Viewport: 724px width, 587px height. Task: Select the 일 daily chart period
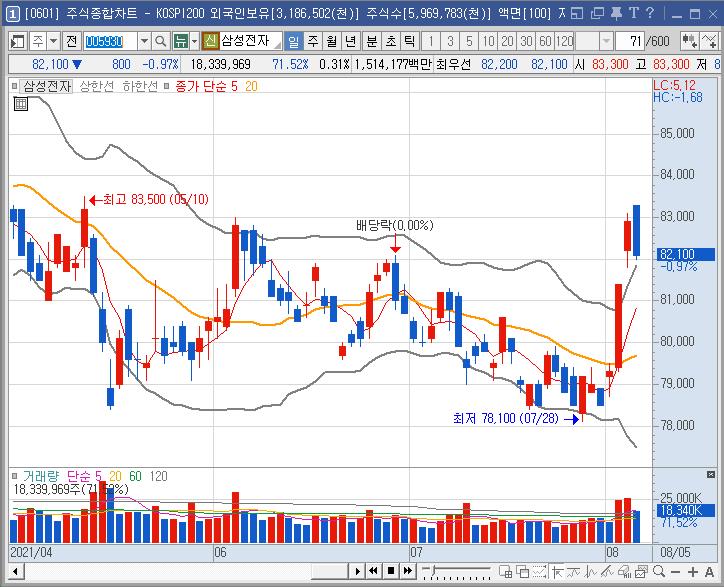293,42
